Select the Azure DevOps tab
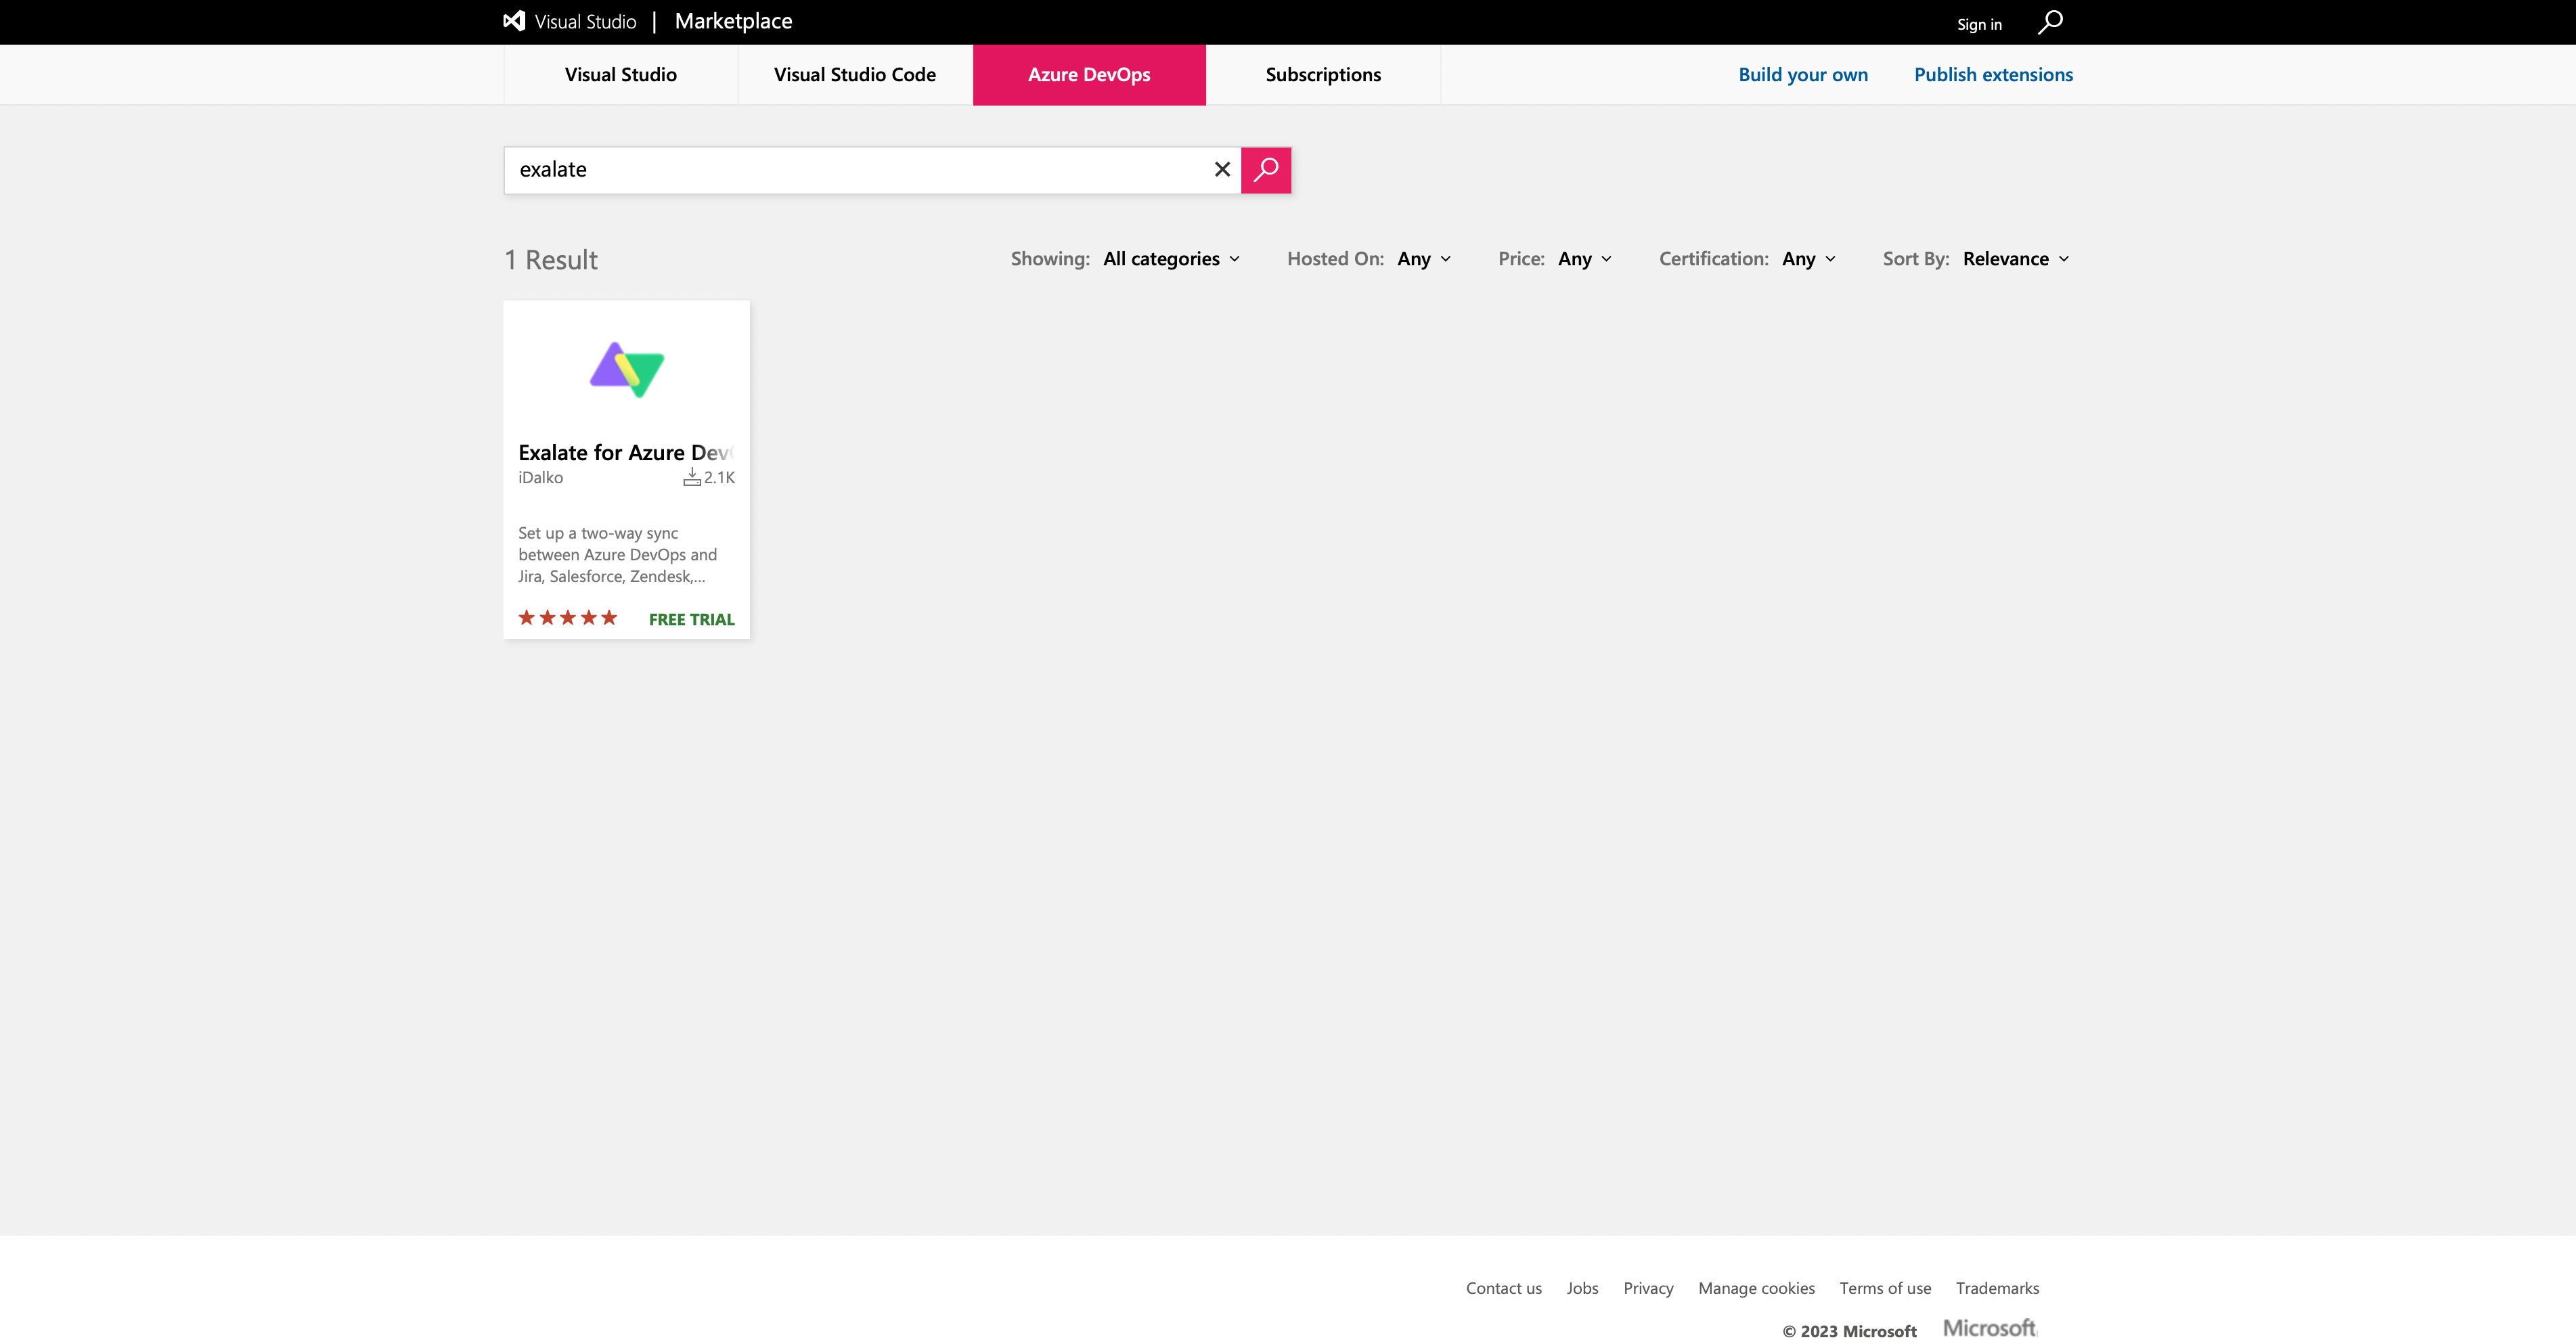 1089,75
